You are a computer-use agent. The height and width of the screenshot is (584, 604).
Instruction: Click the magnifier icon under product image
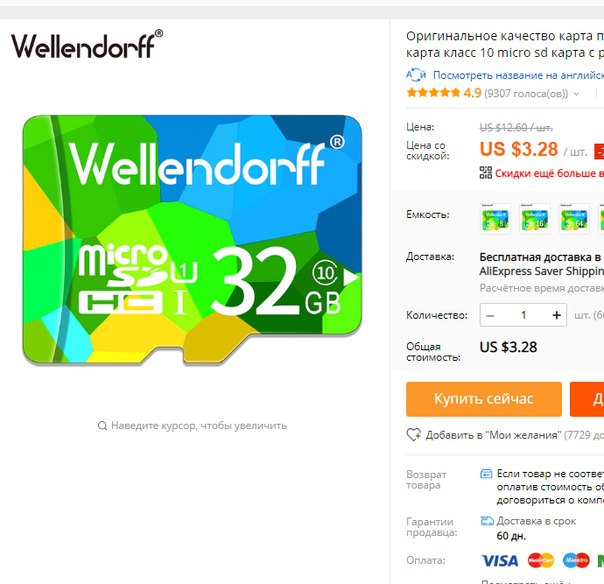tap(102, 426)
